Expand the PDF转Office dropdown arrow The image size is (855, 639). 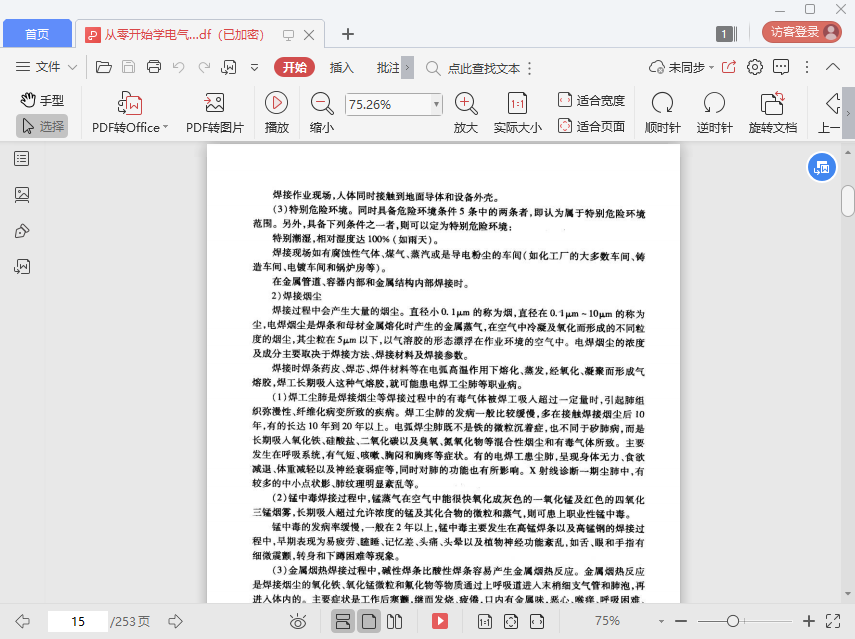click(165, 127)
